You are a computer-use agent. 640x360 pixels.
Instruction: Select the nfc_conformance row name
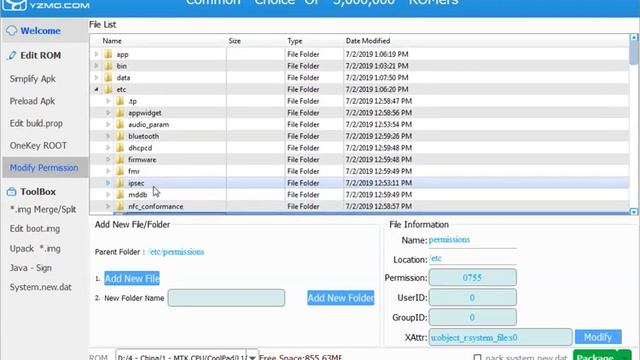[156, 207]
